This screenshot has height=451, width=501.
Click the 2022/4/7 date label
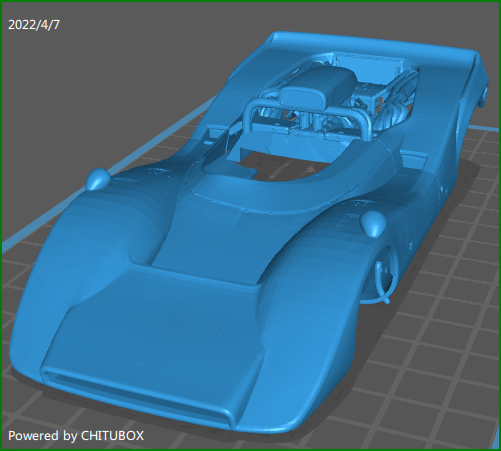tap(34, 25)
